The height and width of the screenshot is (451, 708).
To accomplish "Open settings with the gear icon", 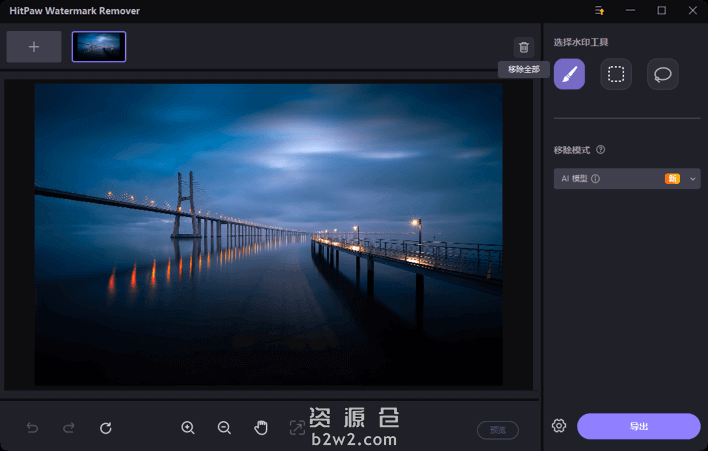I will pos(559,426).
